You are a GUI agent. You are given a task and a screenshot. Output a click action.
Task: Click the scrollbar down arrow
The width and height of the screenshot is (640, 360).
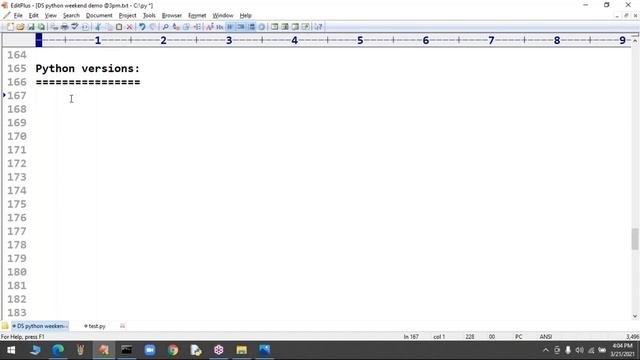pyautogui.click(x=635, y=316)
